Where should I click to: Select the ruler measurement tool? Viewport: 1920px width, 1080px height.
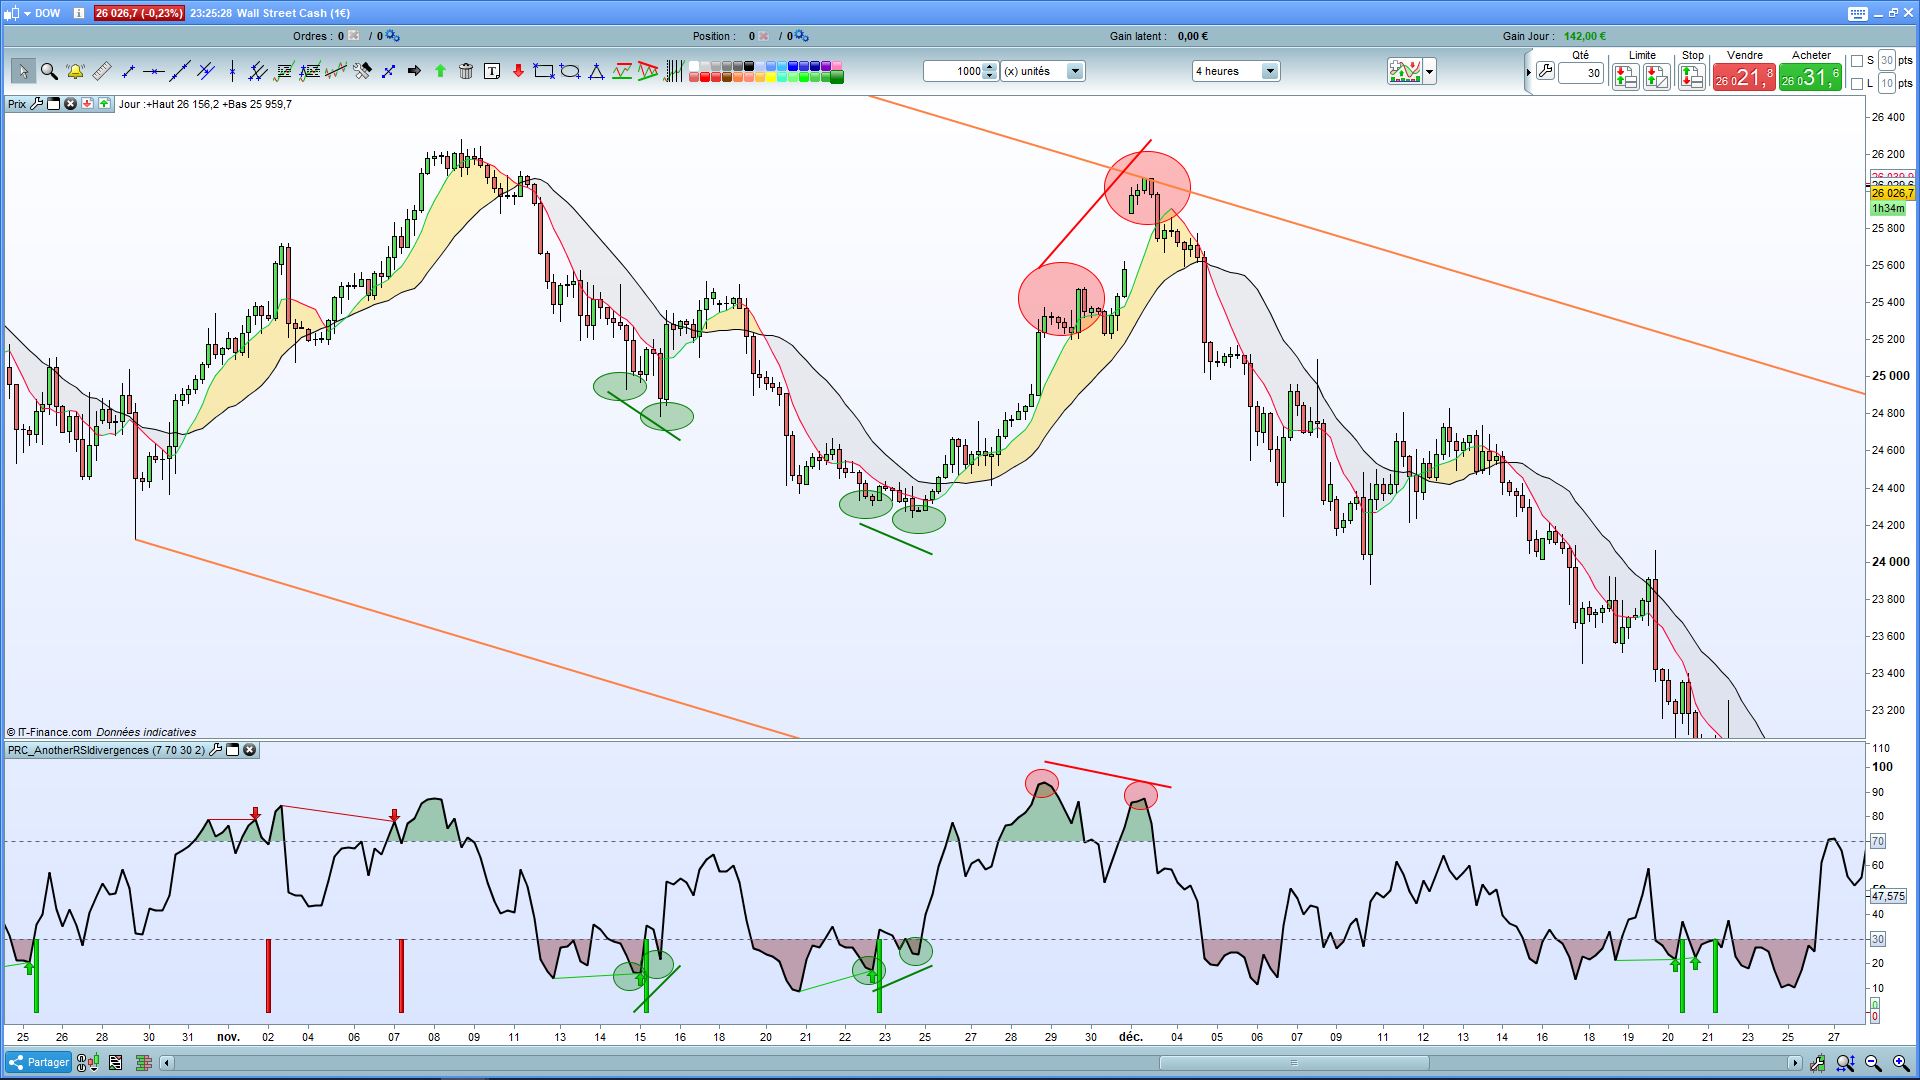tap(102, 71)
